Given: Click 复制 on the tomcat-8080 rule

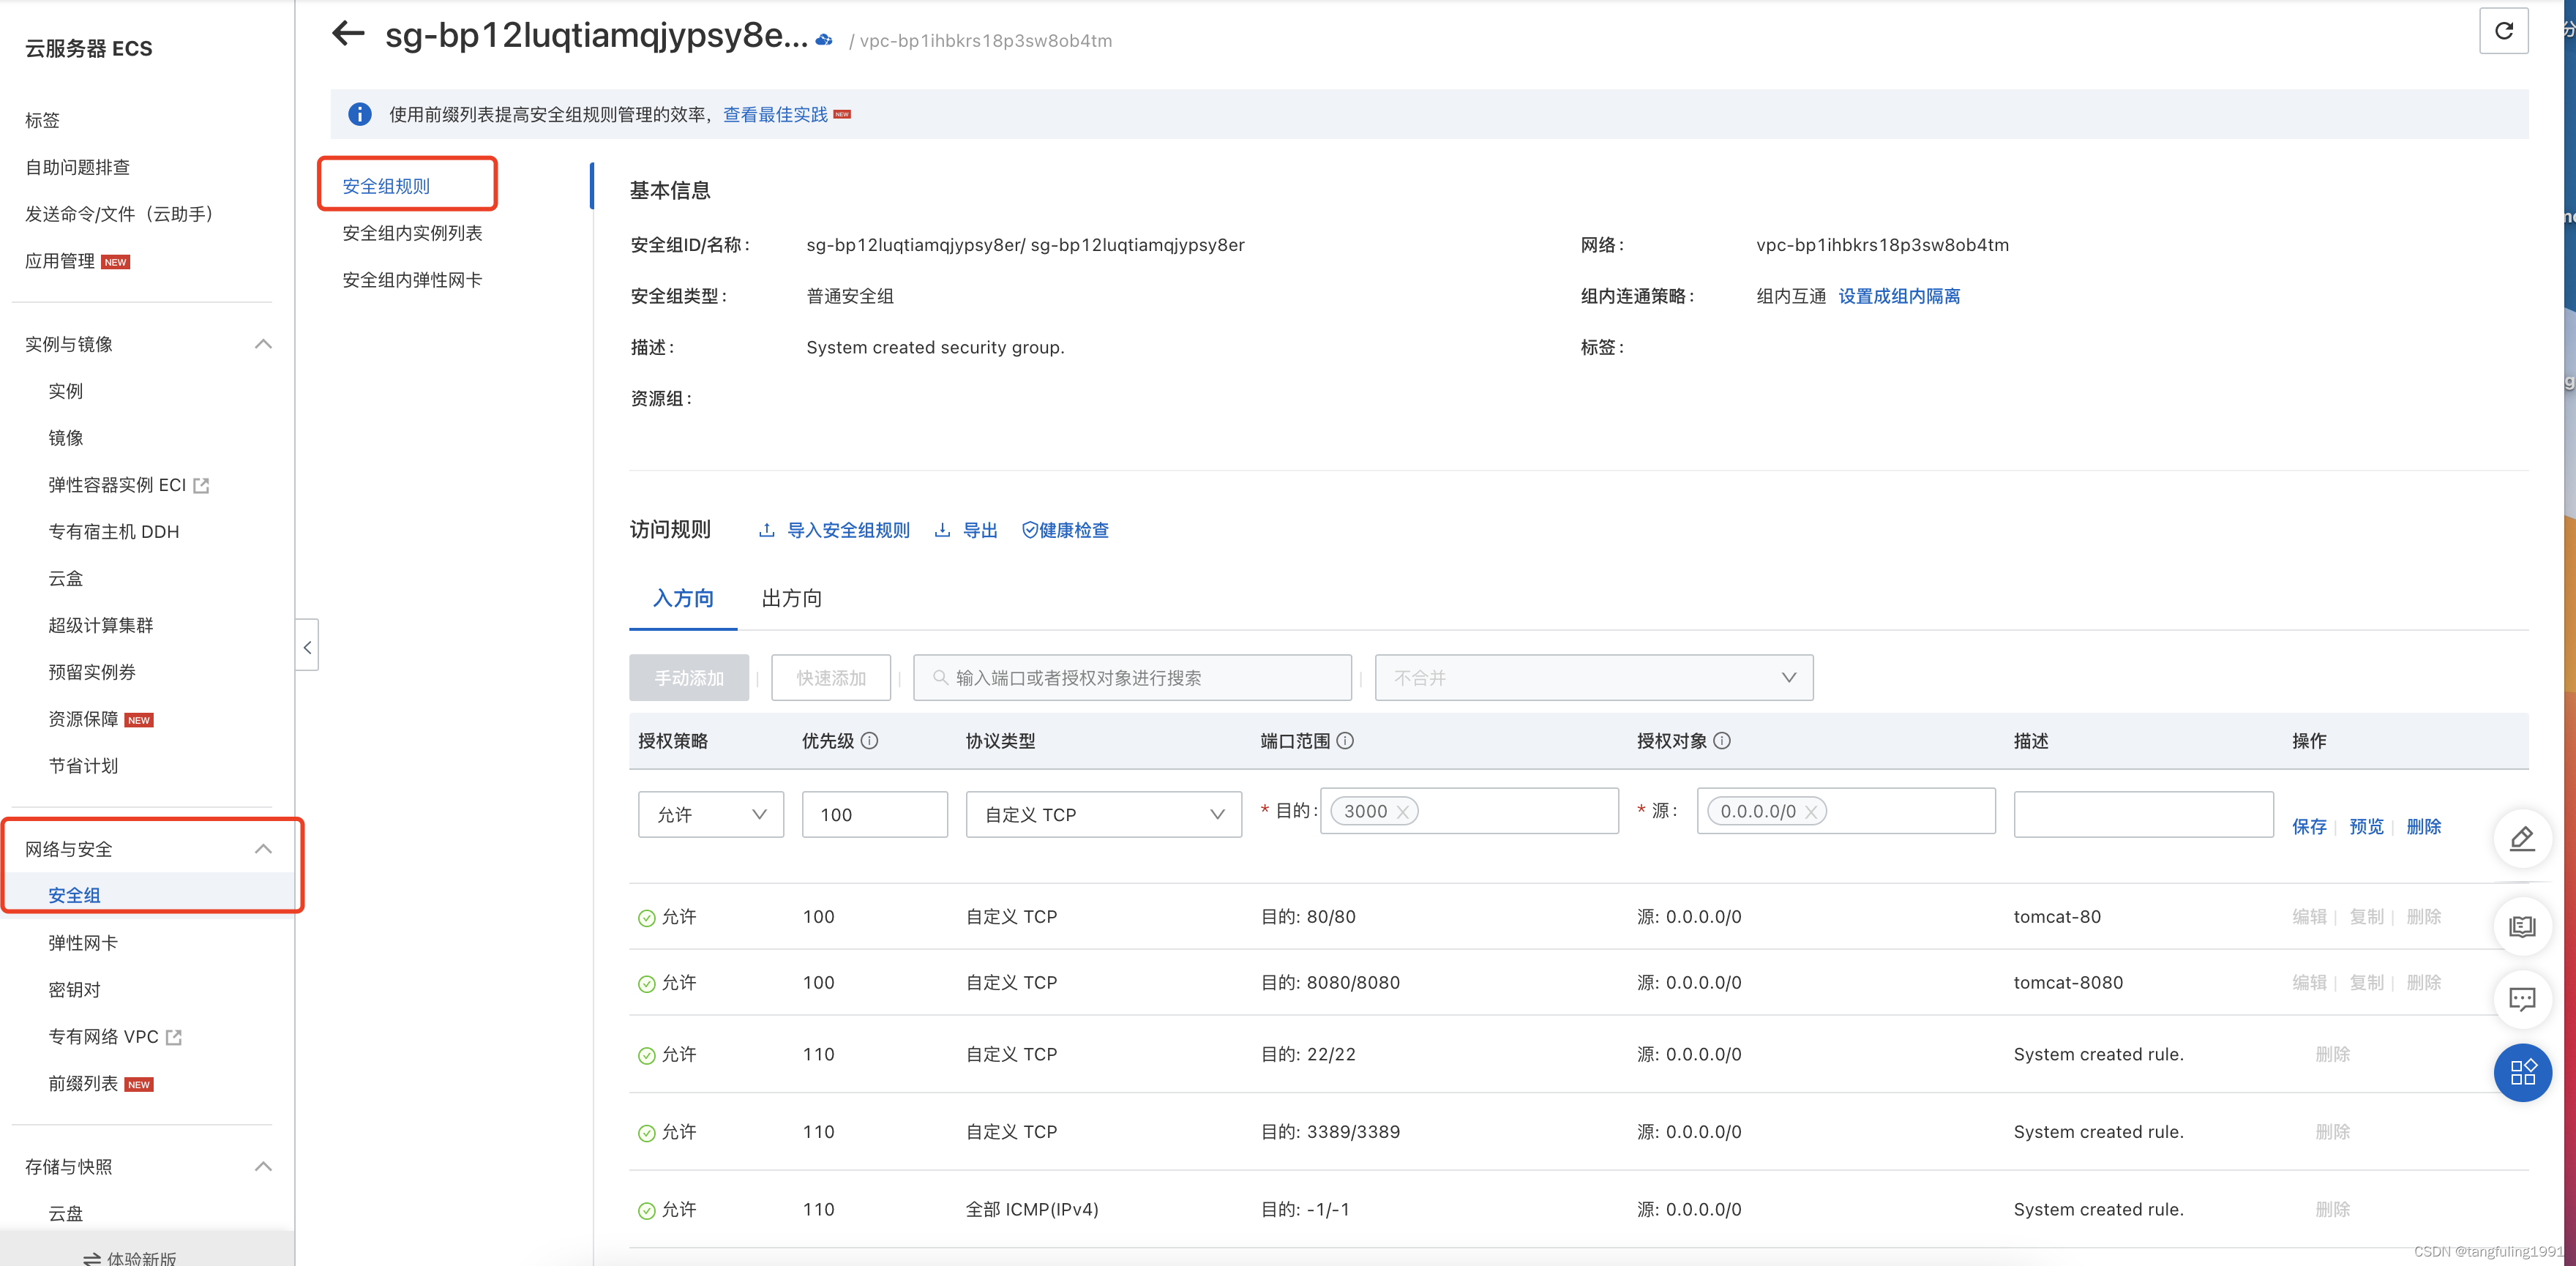Looking at the screenshot, I should coord(2366,982).
